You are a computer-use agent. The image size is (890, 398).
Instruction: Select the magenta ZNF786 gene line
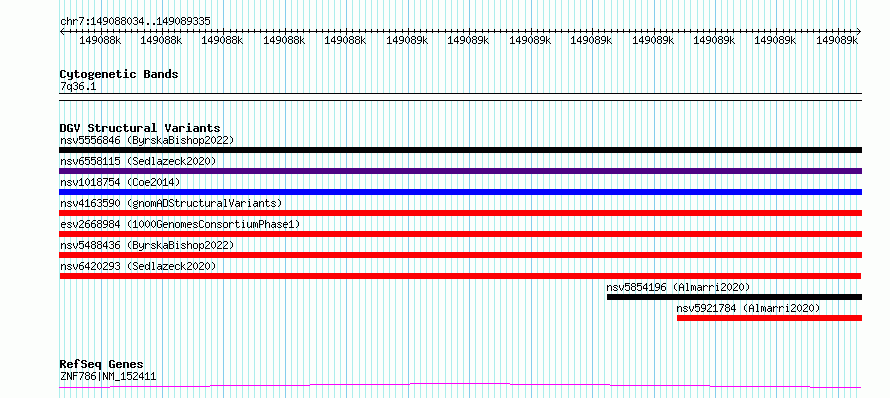point(460,386)
